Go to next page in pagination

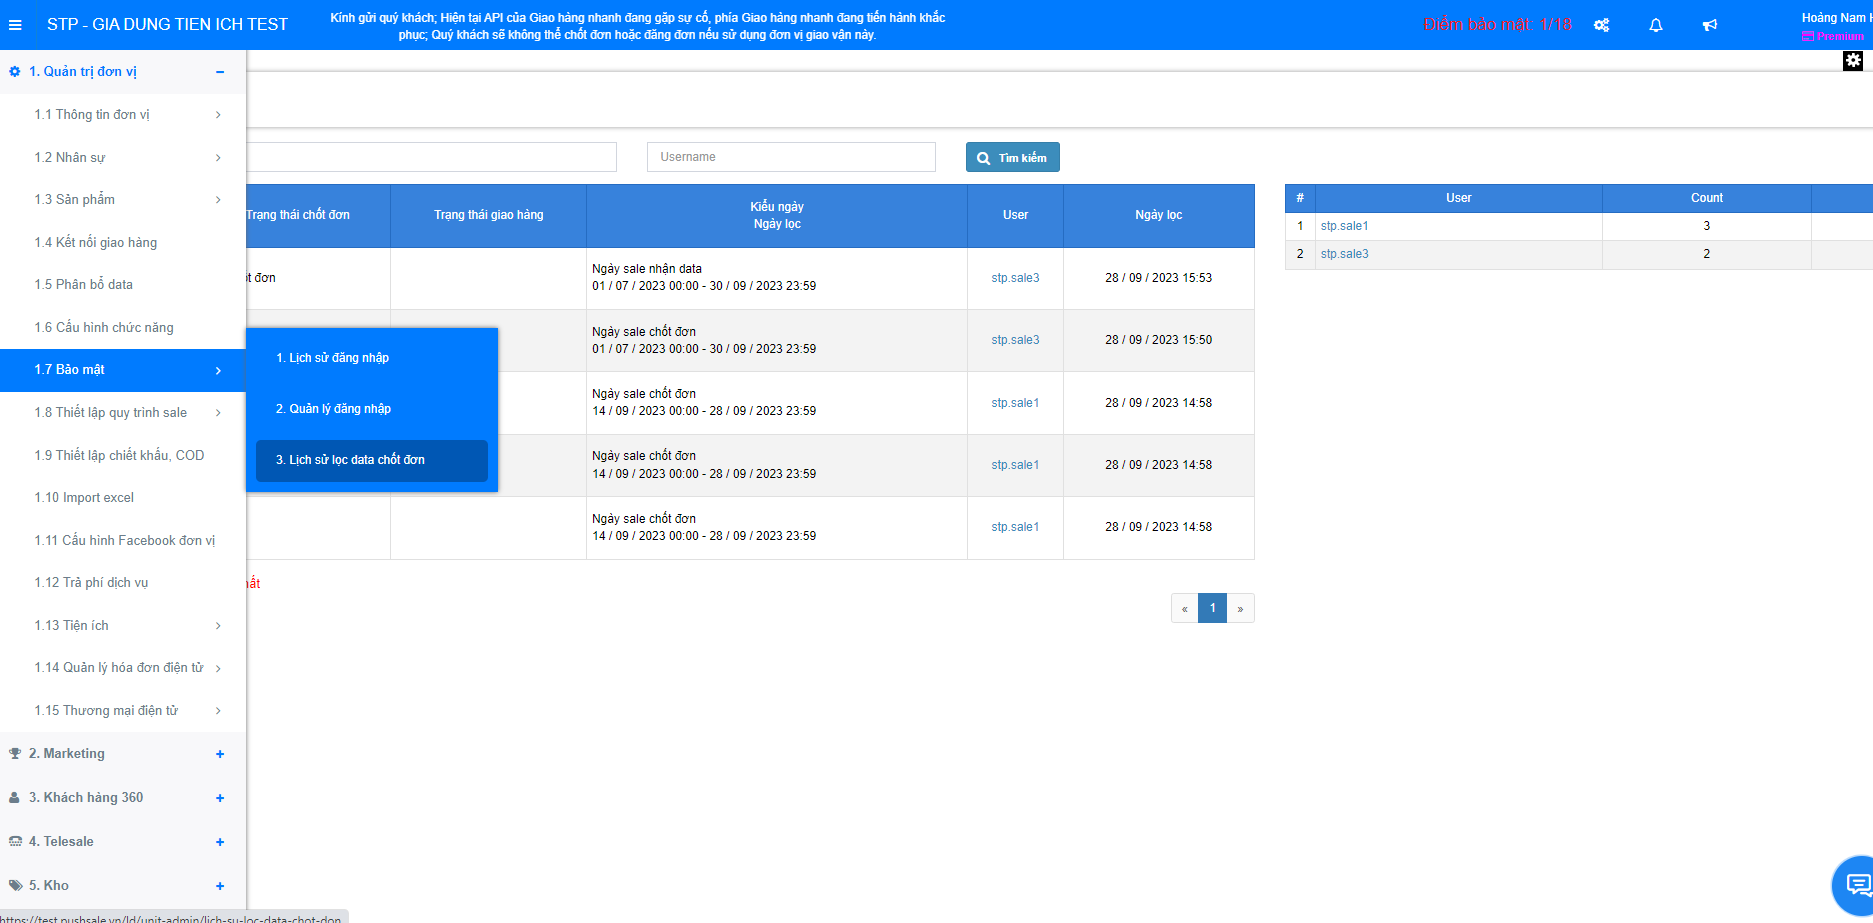click(1240, 608)
